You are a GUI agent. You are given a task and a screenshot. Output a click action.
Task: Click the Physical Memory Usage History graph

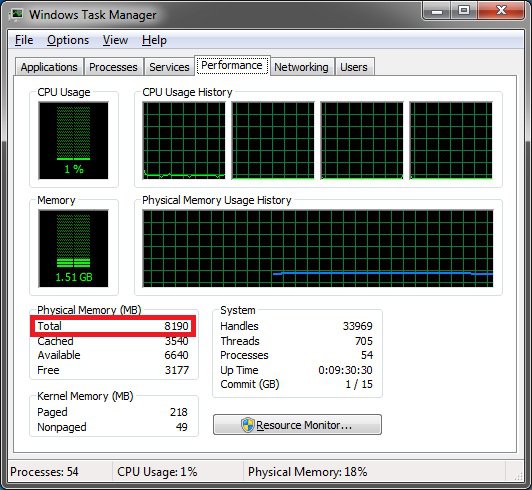[x=318, y=248]
